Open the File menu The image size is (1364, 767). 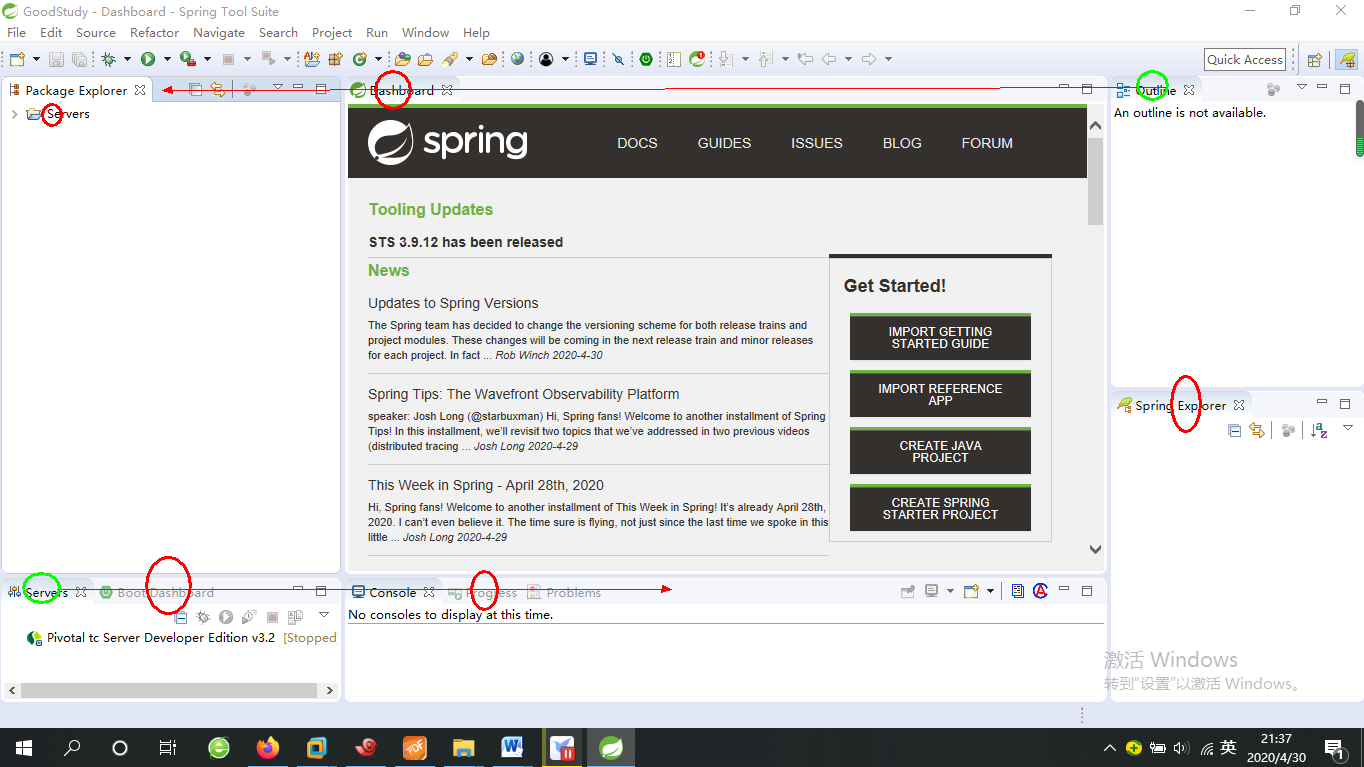[x=17, y=32]
